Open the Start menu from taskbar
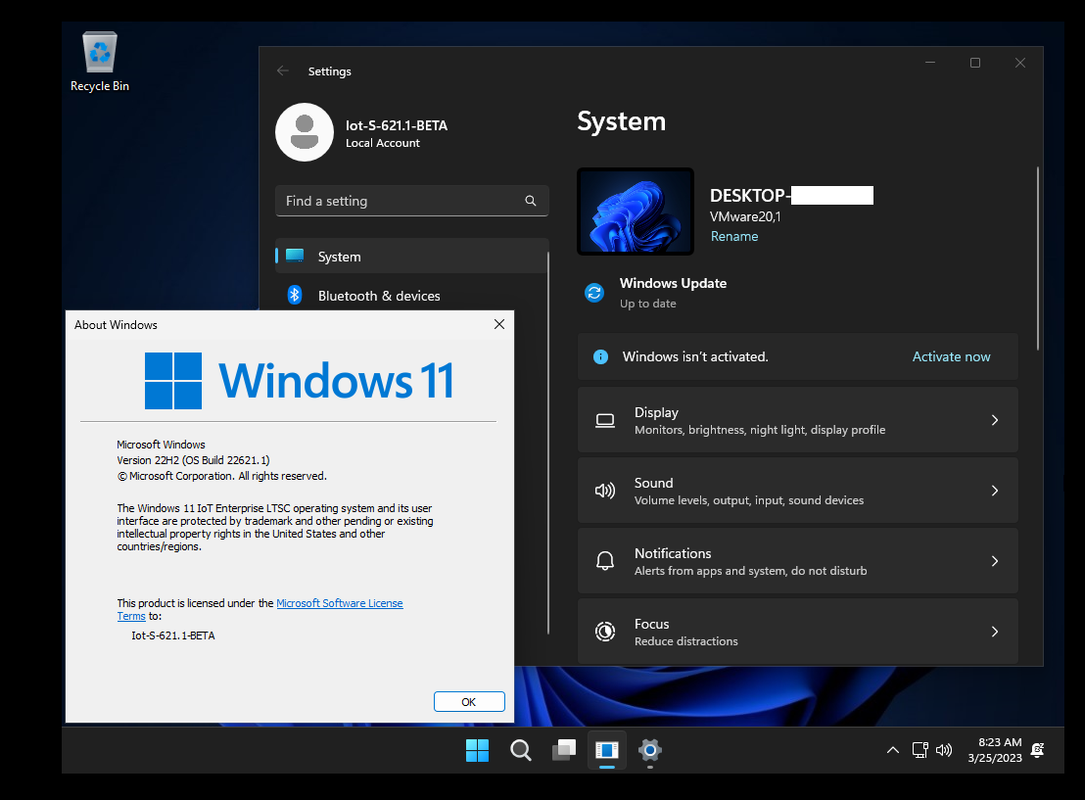The height and width of the screenshot is (800, 1085). (477, 750)
